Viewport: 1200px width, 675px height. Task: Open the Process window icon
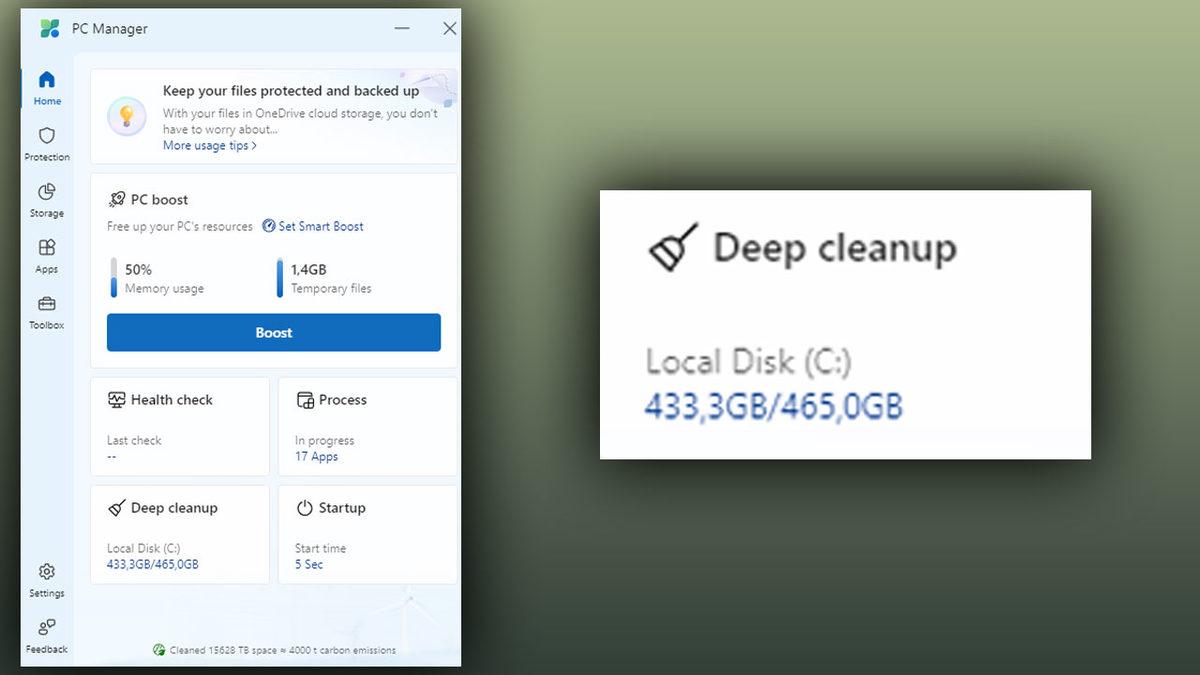click(x=305, y=399)
